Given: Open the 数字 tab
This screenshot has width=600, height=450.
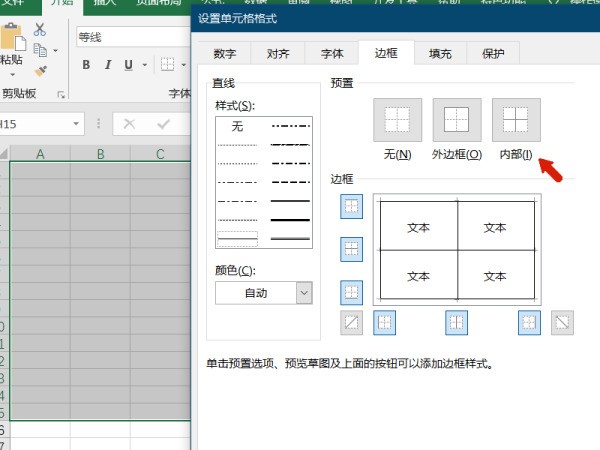Looking at the screenshot, I should (x=225, y=54).
